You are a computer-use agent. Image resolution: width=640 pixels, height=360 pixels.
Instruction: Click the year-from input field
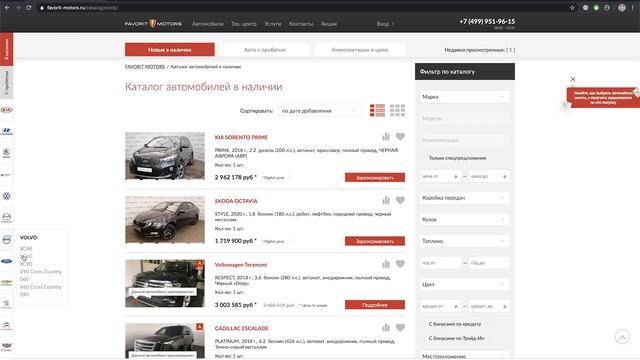point(440,263)
